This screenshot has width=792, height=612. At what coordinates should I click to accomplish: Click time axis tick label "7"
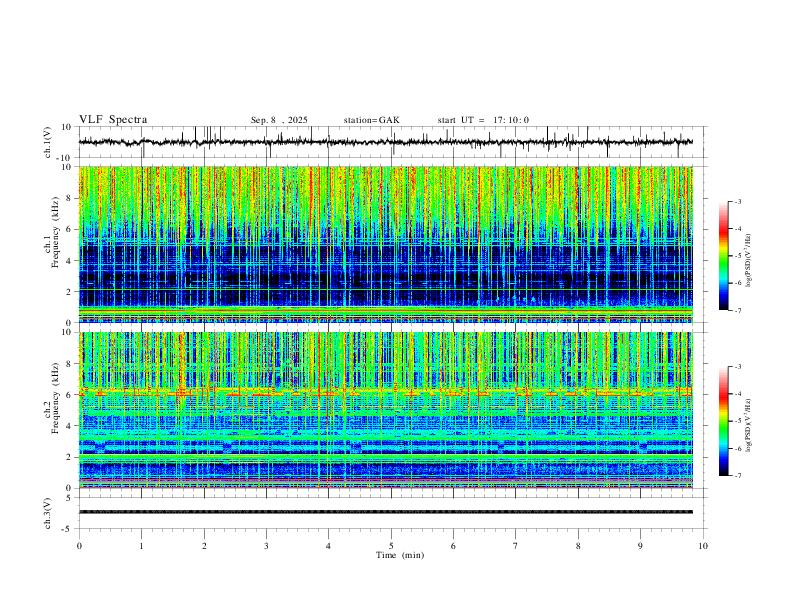[516, 546]
